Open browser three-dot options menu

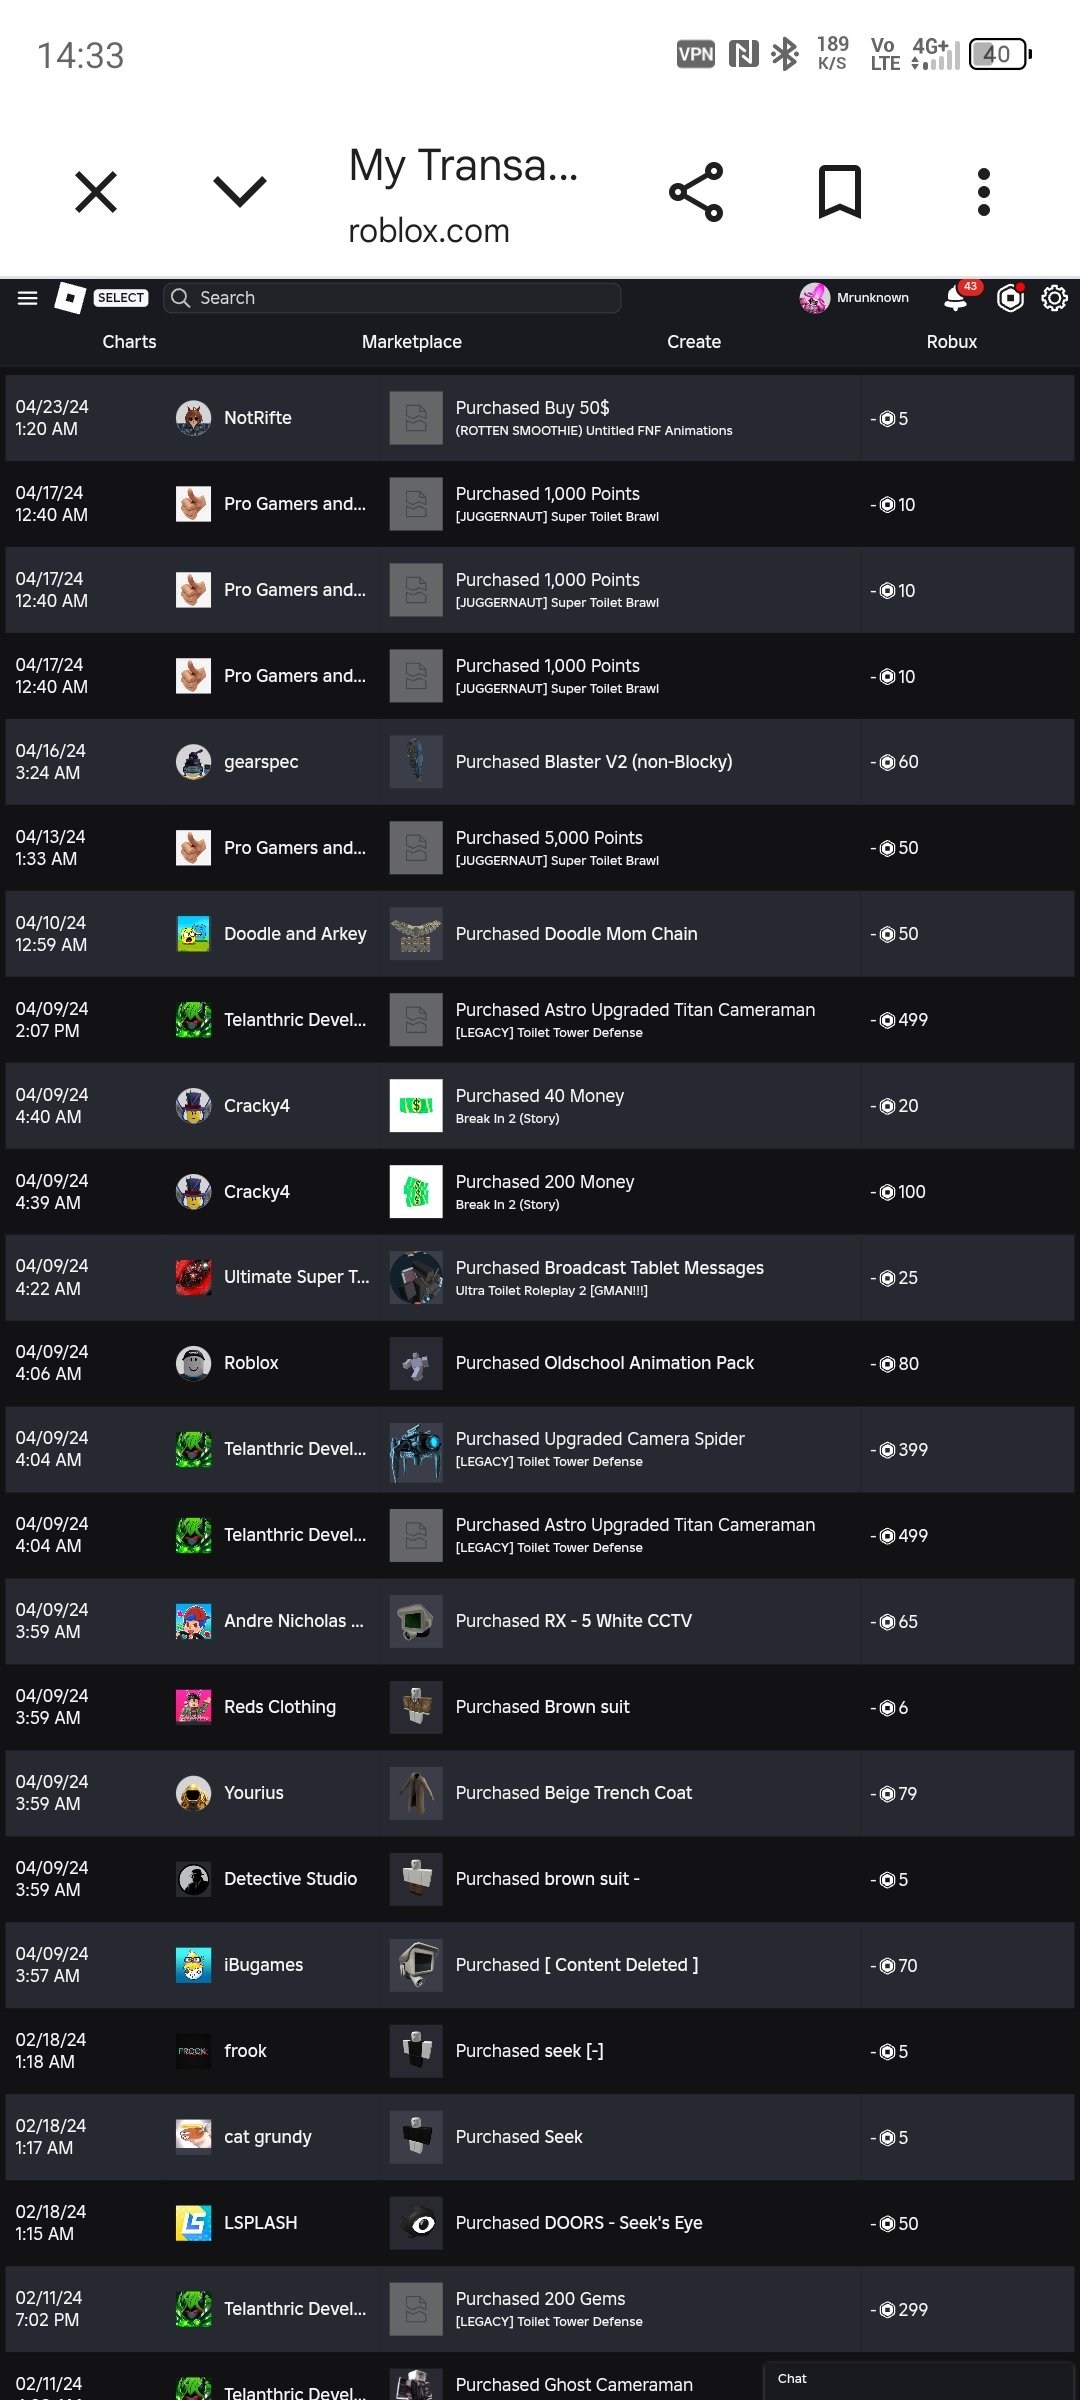pyautogui.click(x=984, y=192)
